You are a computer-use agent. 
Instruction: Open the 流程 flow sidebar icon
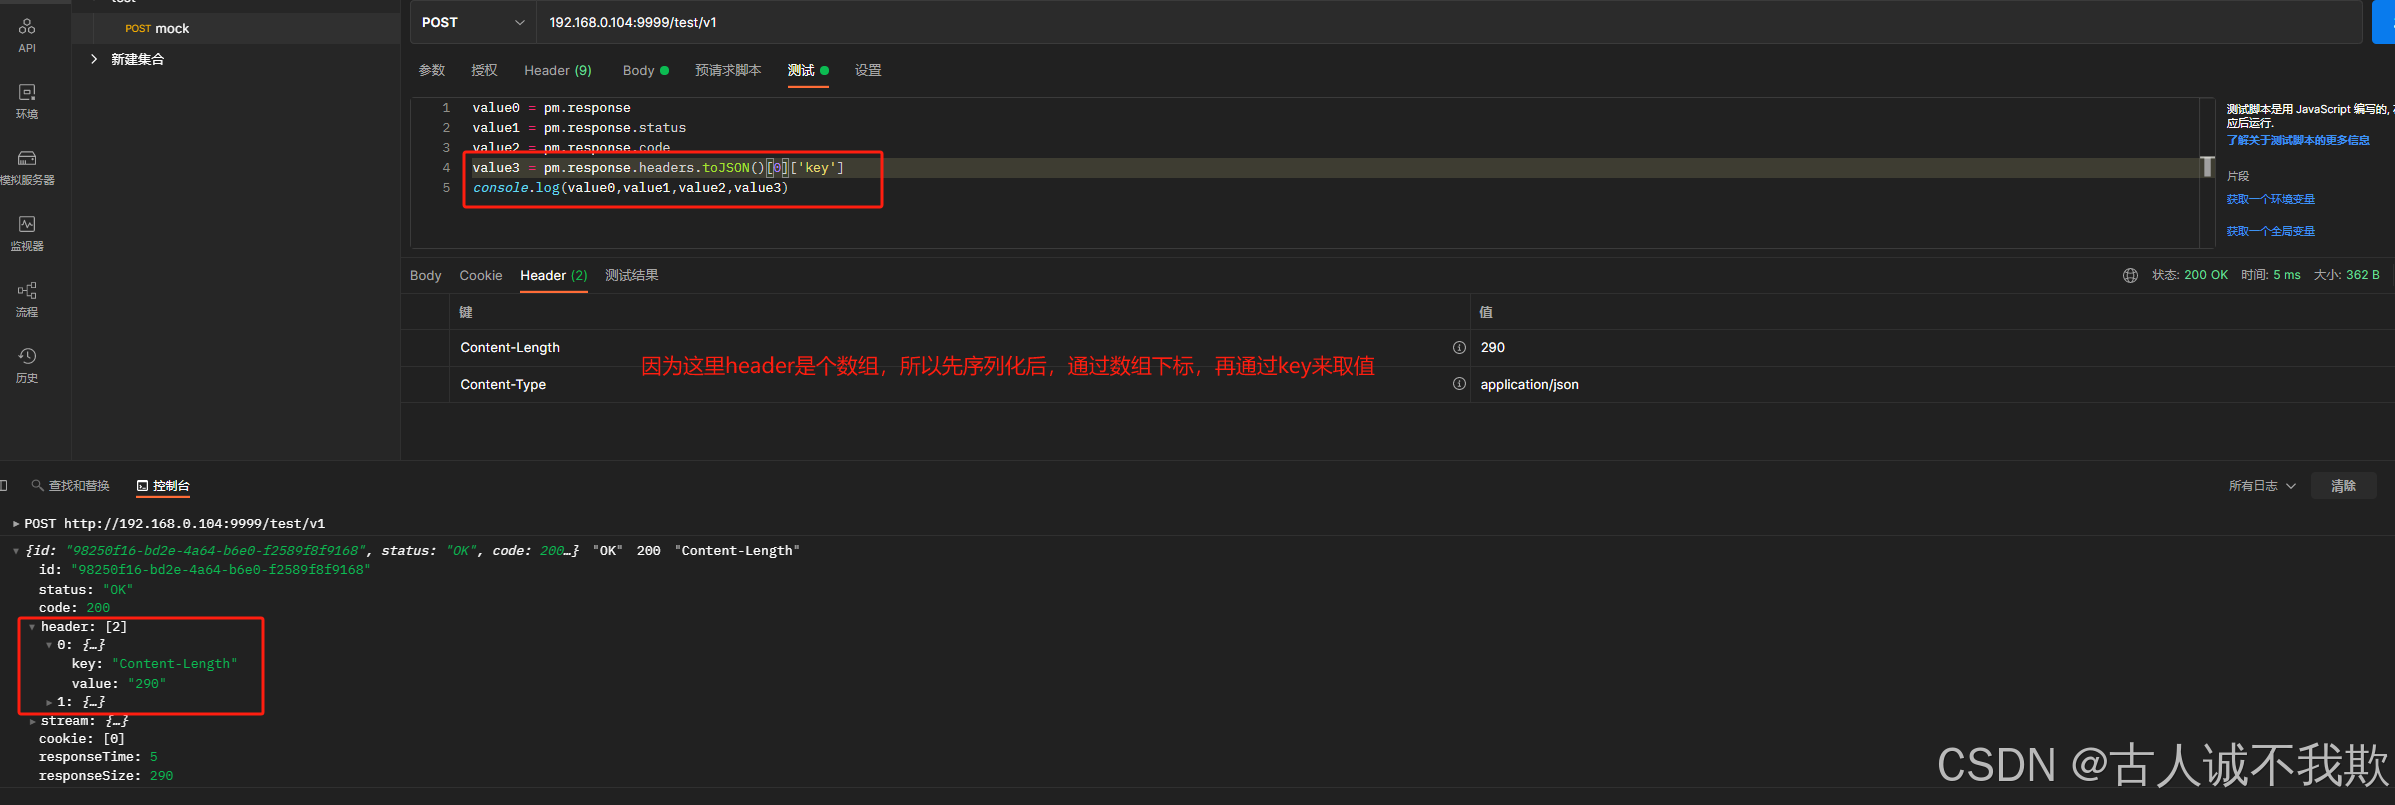point(27,298)
